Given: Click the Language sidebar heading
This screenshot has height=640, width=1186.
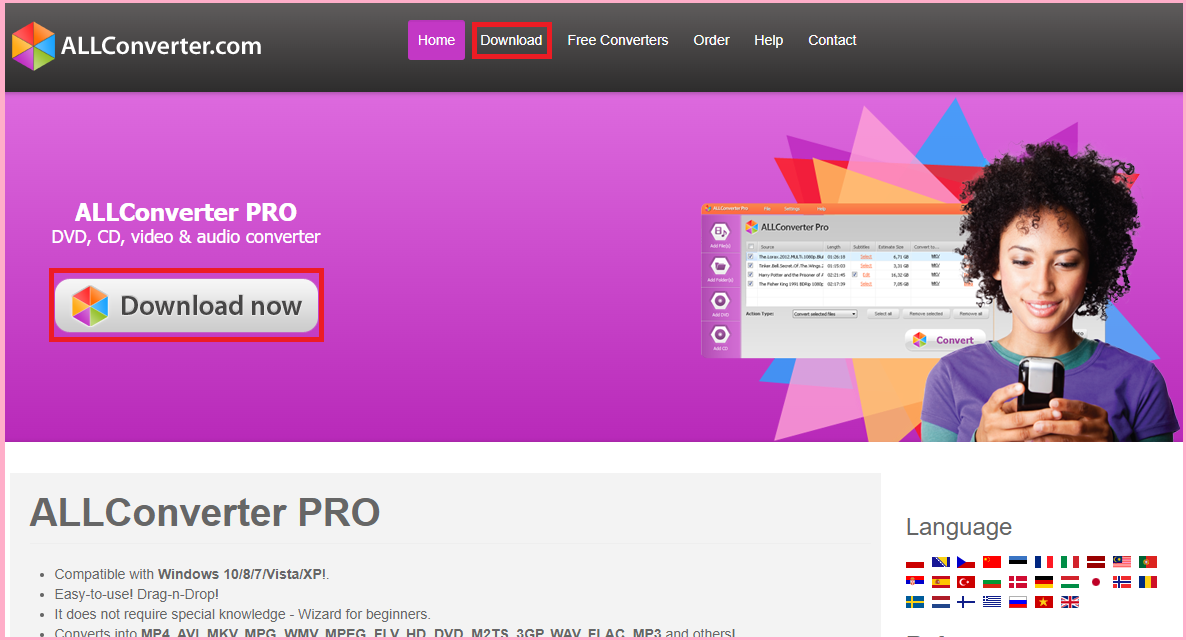Looking at the screenshot, I should coord(959,527).
